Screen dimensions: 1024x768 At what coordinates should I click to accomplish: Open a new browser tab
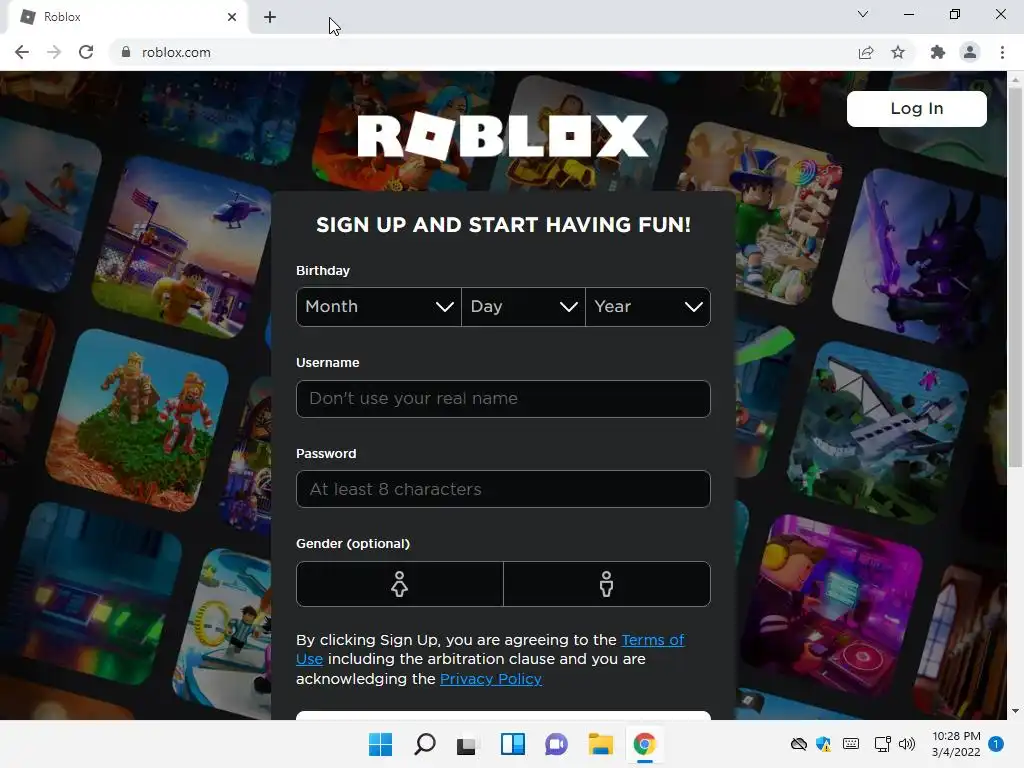[270, 17]
